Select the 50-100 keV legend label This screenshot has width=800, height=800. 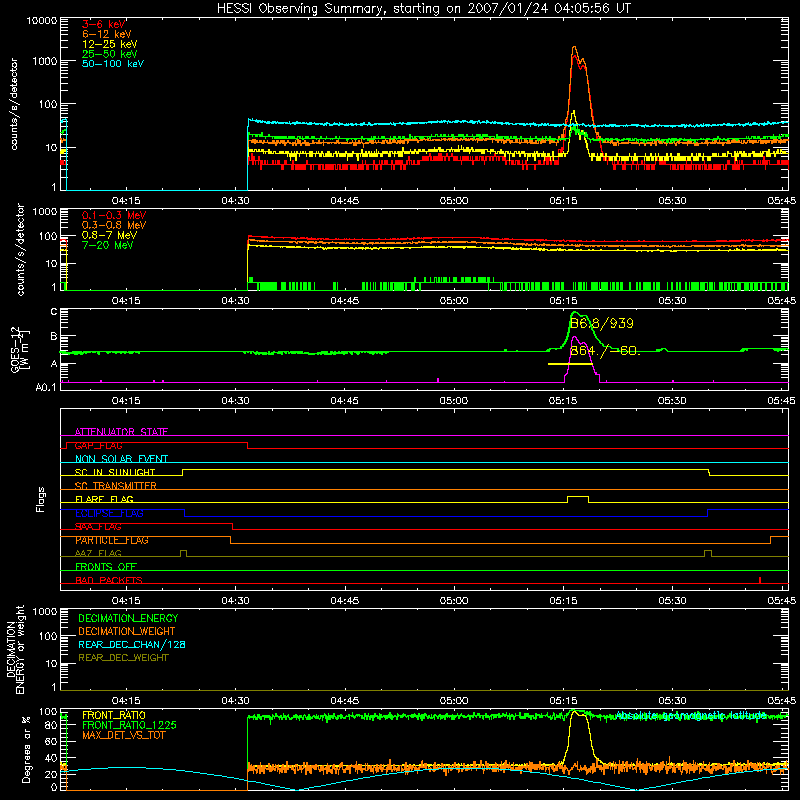pyautogui.click(x=113, y=64)
